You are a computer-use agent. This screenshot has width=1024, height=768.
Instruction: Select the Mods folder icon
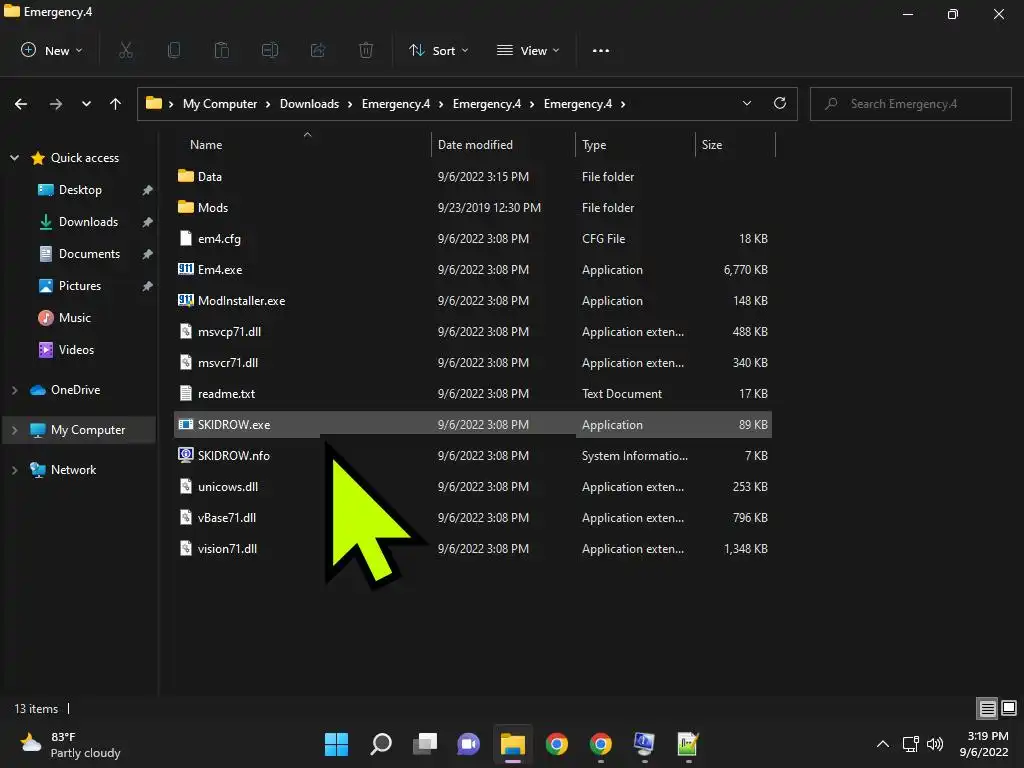(x=185, y=207)
